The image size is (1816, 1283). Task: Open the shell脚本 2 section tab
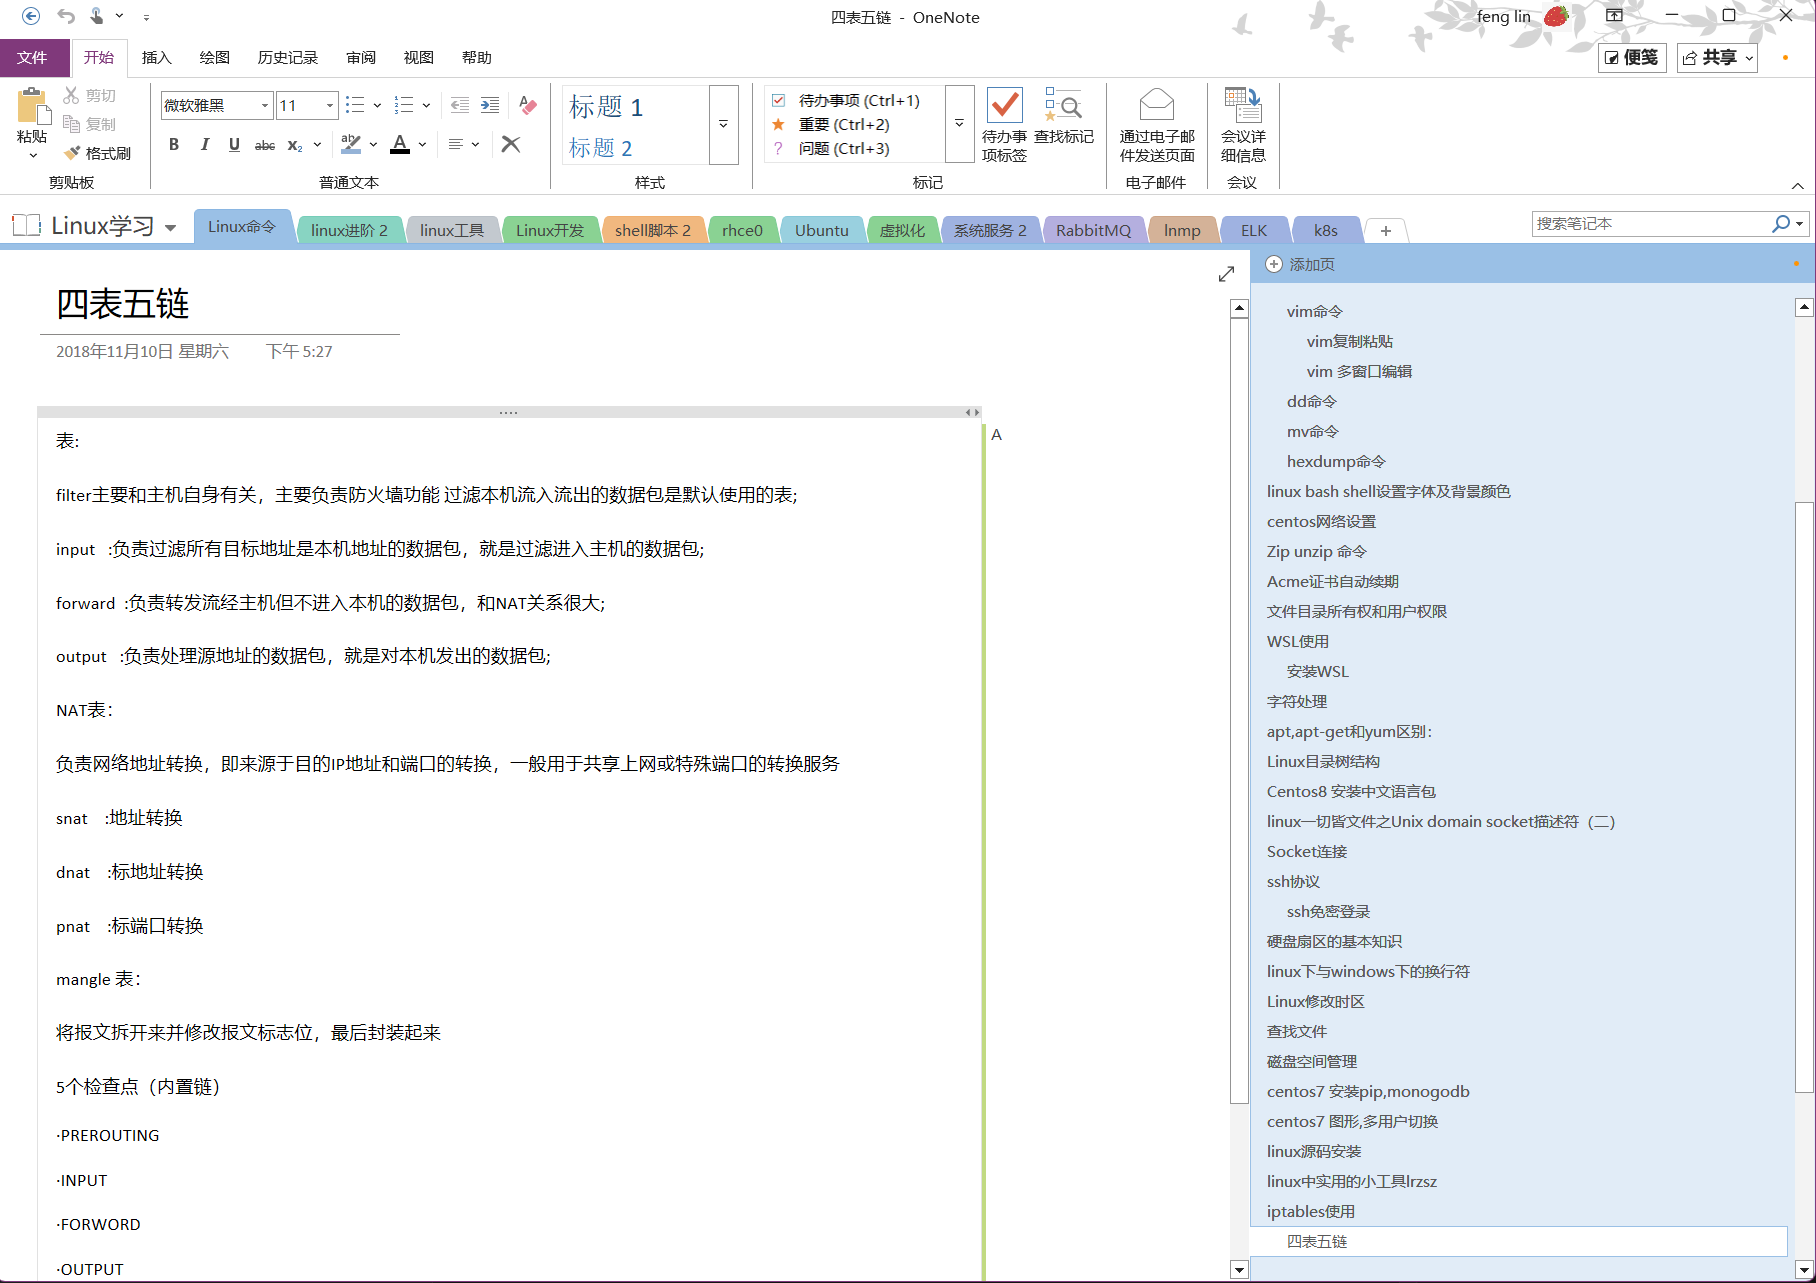click(x=652, y=229)
